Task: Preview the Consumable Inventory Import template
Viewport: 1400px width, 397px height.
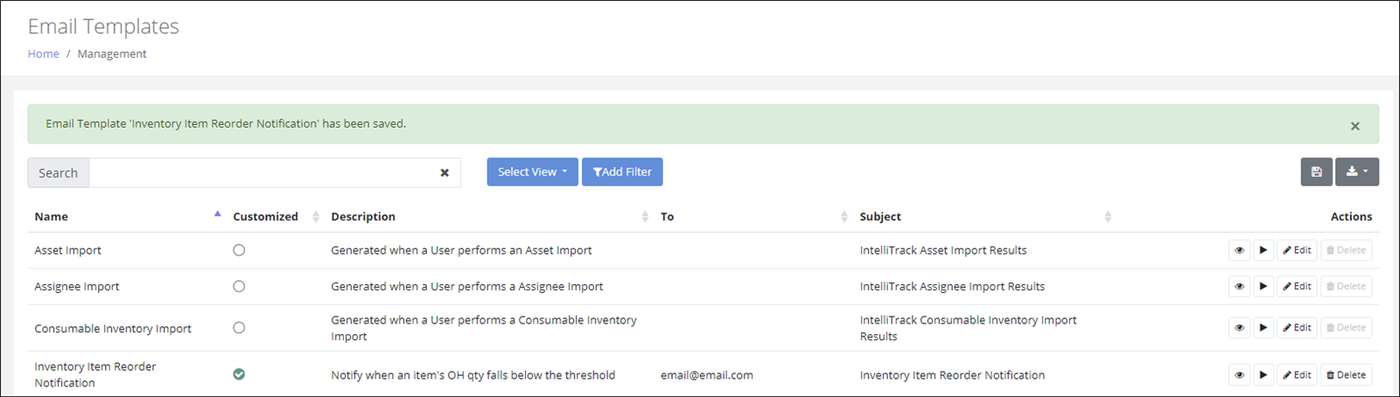Action: coord(1240,328)
